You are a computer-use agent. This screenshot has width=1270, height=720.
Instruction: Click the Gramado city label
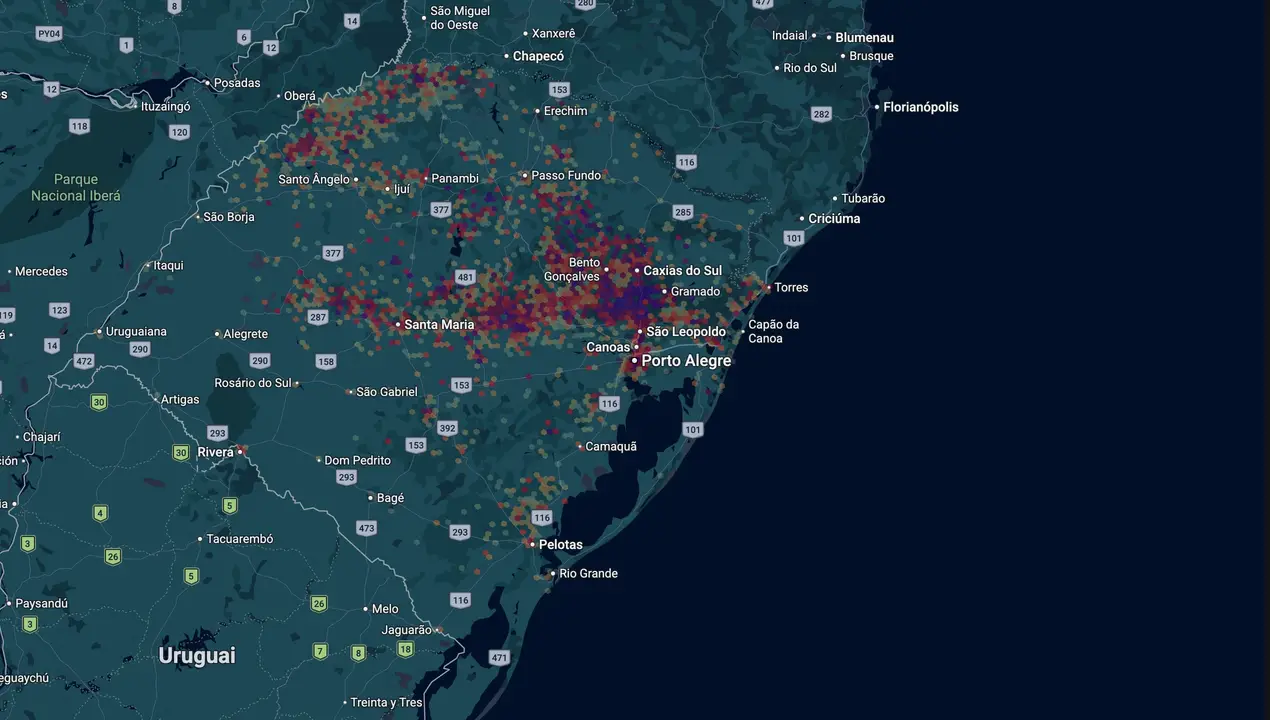(x=695, y=292)
